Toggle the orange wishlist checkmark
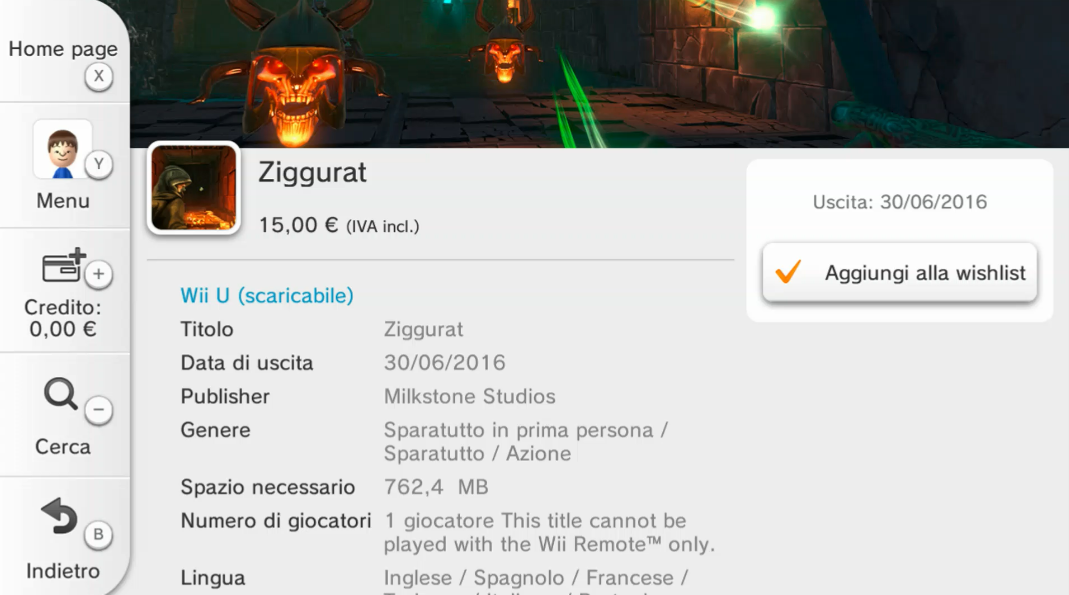Image resolution: width=1069 pixels, height=595 pixels. [788, 272]
